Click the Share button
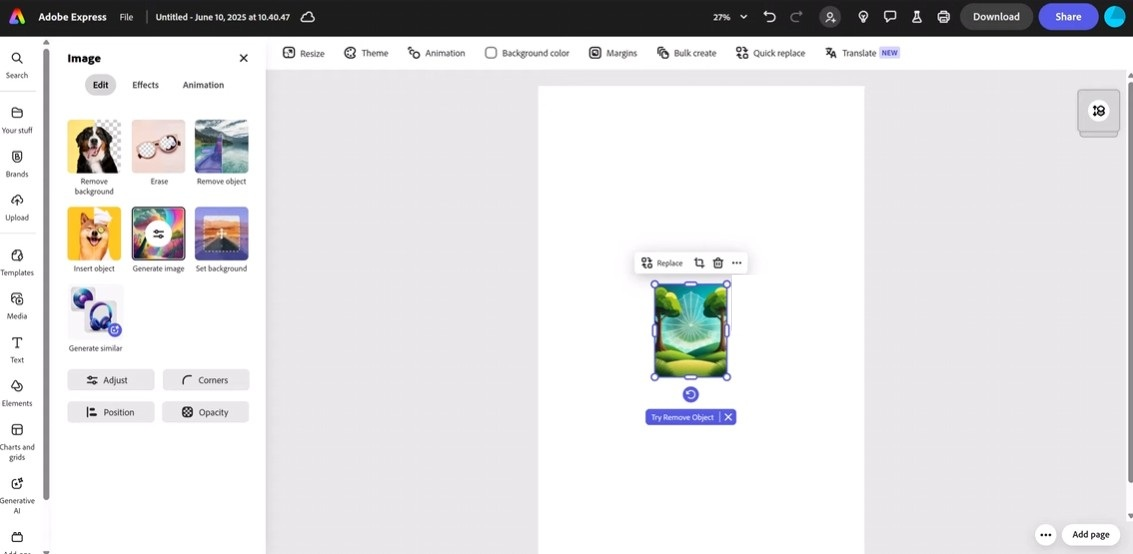 [1068, 17]
